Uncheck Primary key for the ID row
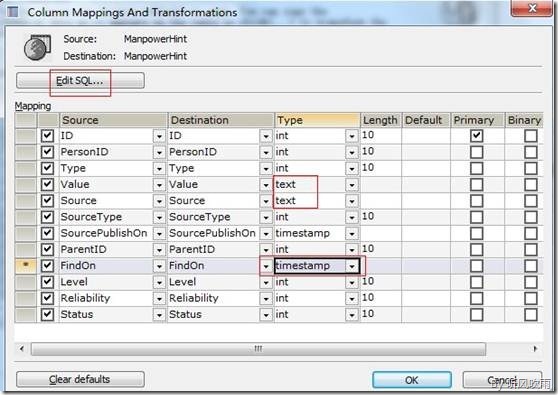The height and width of the screenshot is (395, 558). tap(477, 136)
